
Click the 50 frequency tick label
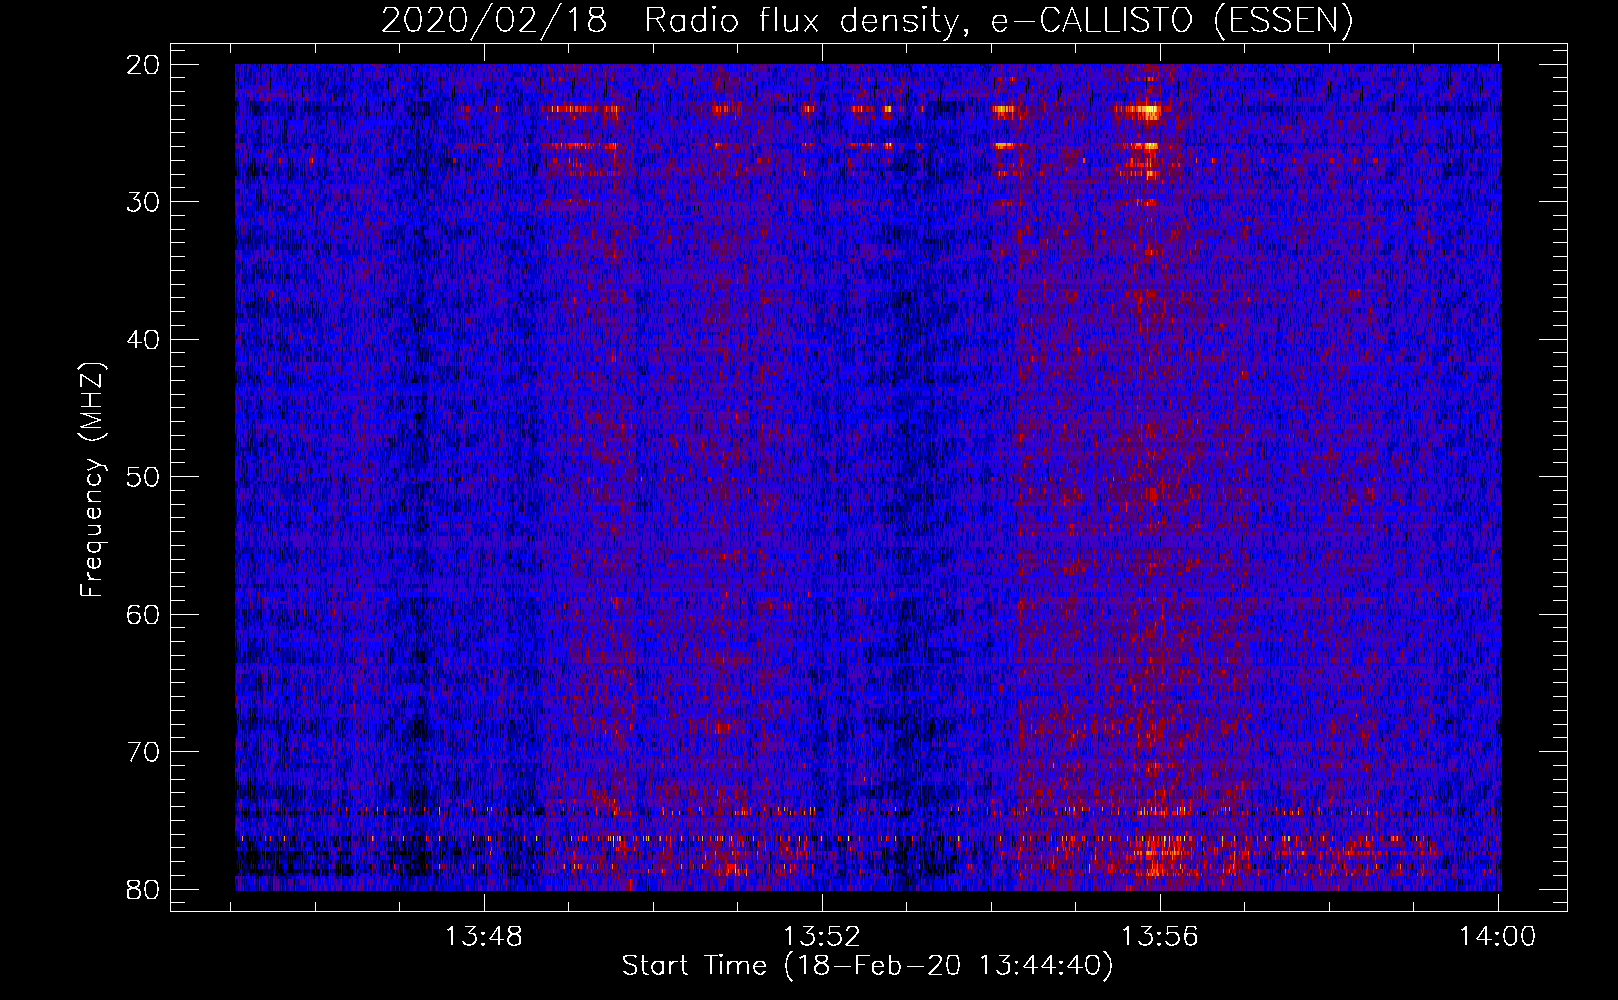(144, 477)
